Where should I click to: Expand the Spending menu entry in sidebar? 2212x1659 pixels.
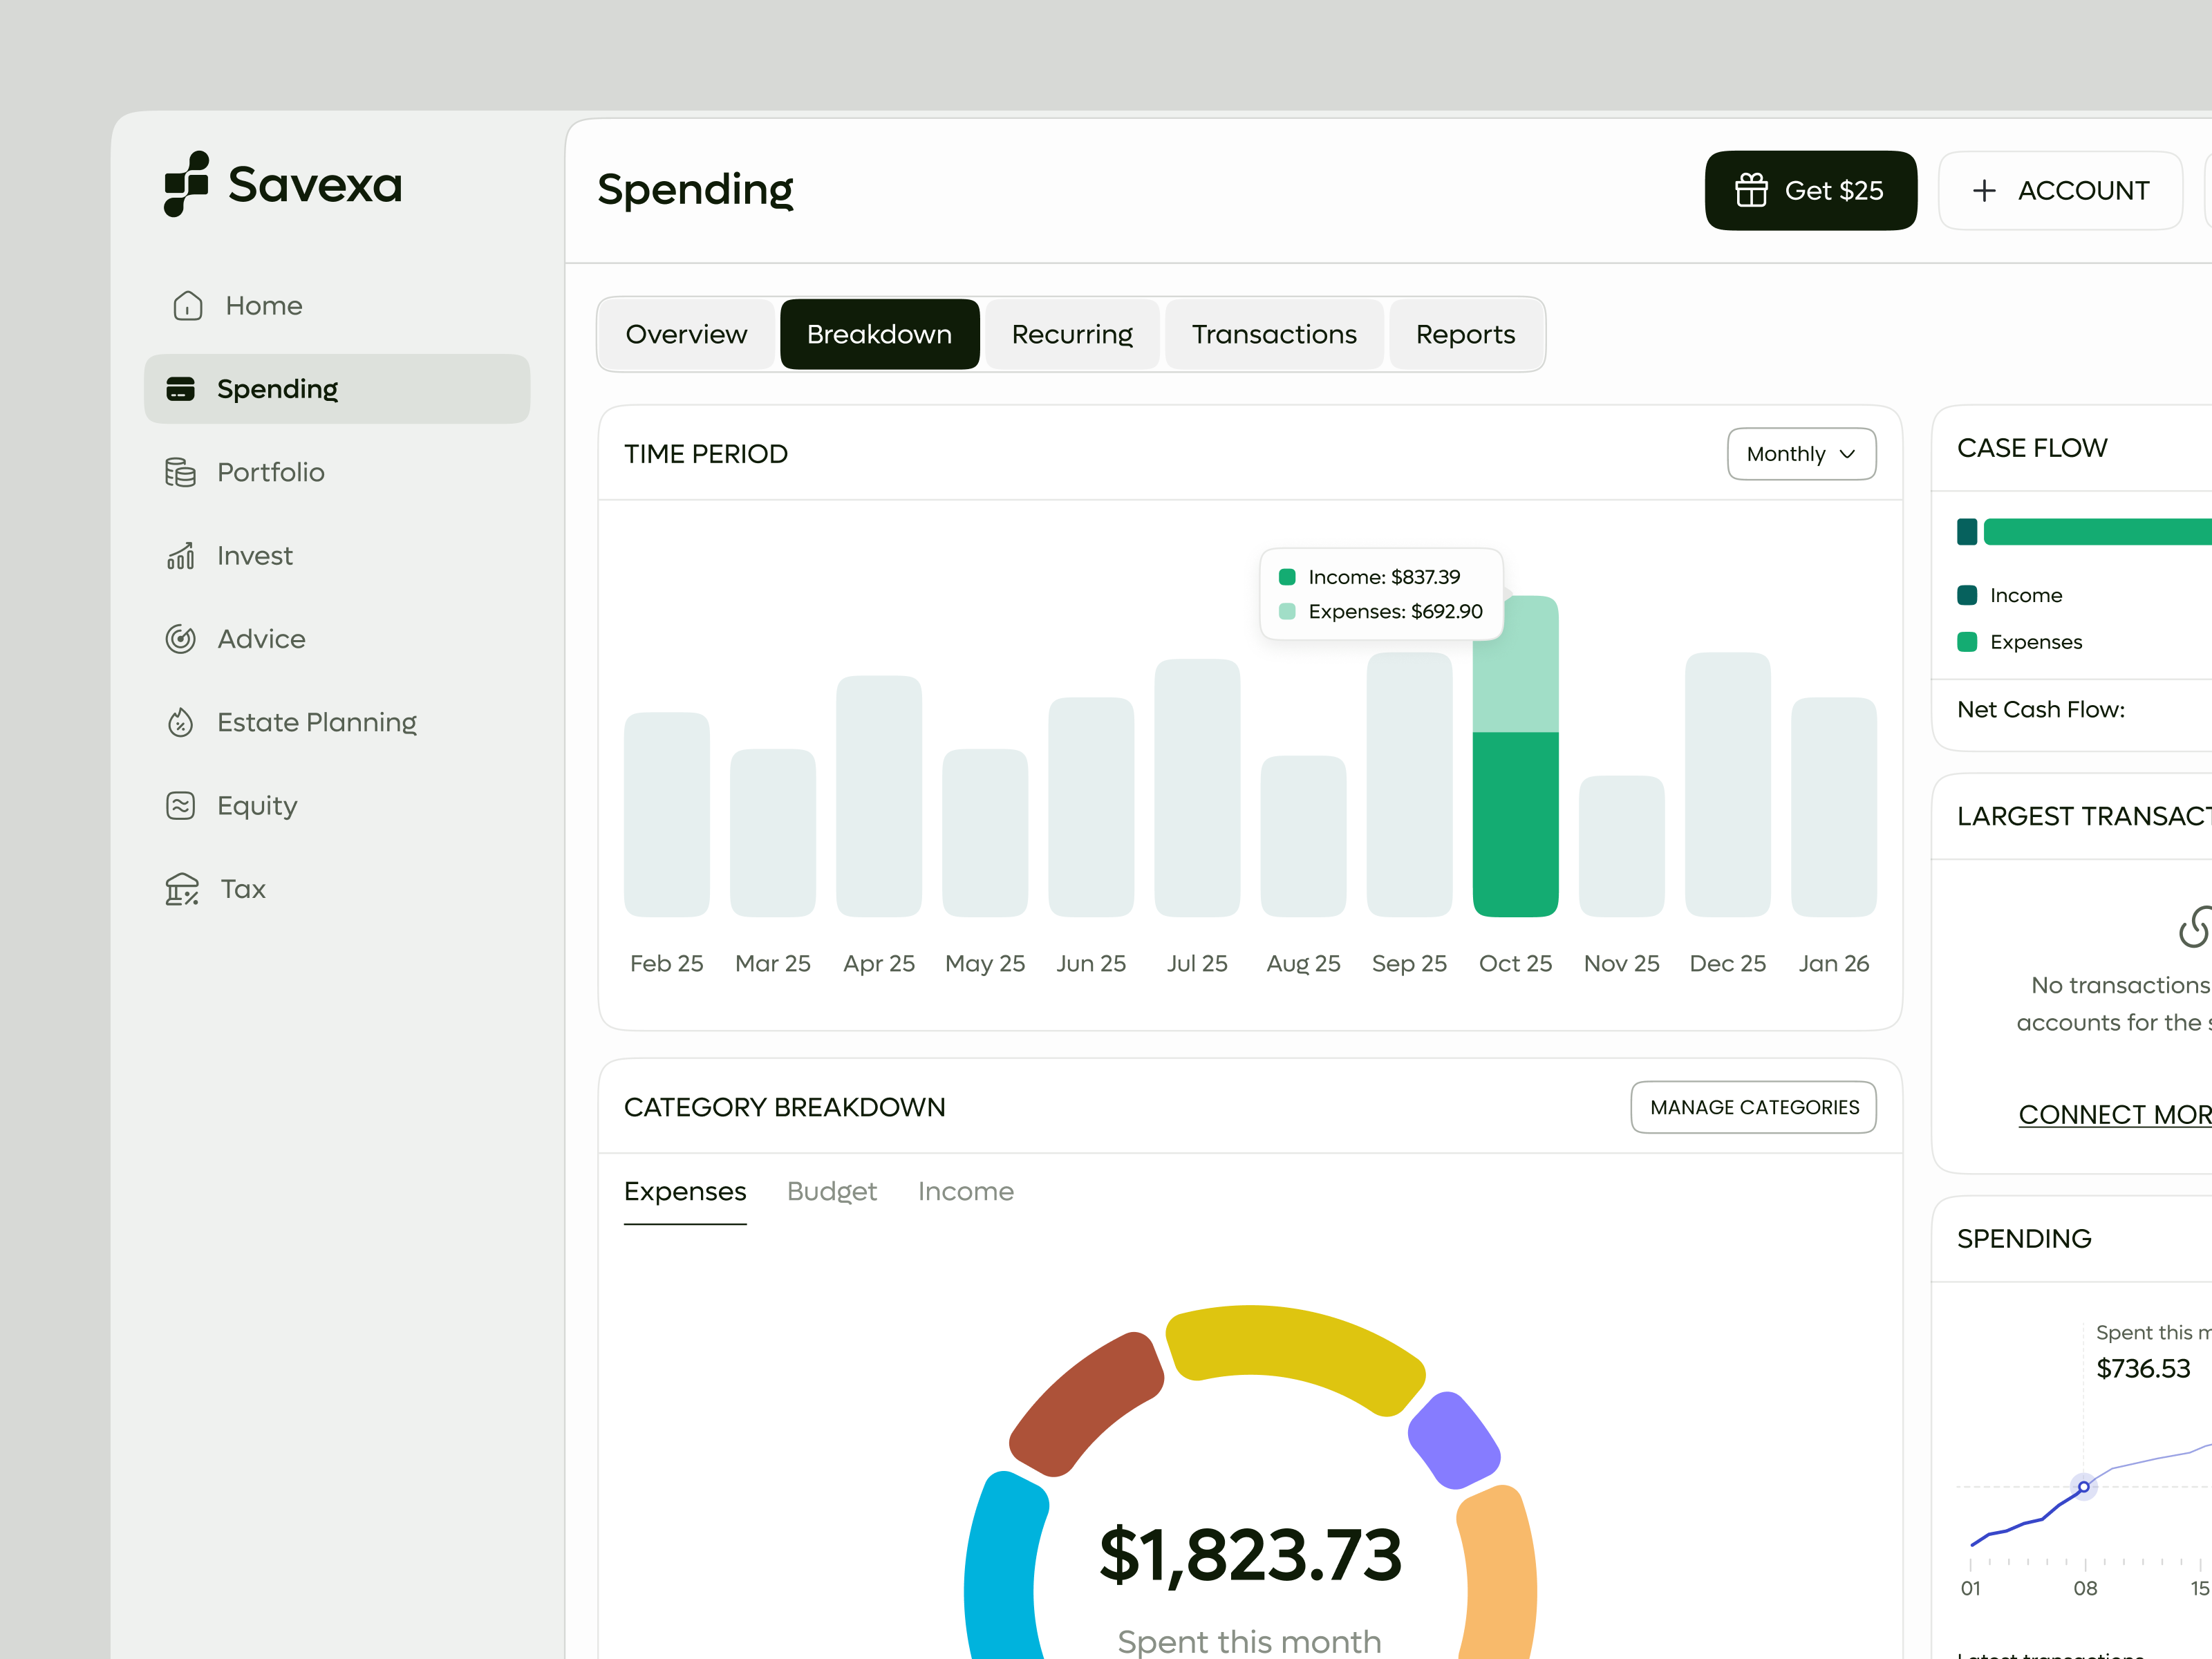pos(278,388)
